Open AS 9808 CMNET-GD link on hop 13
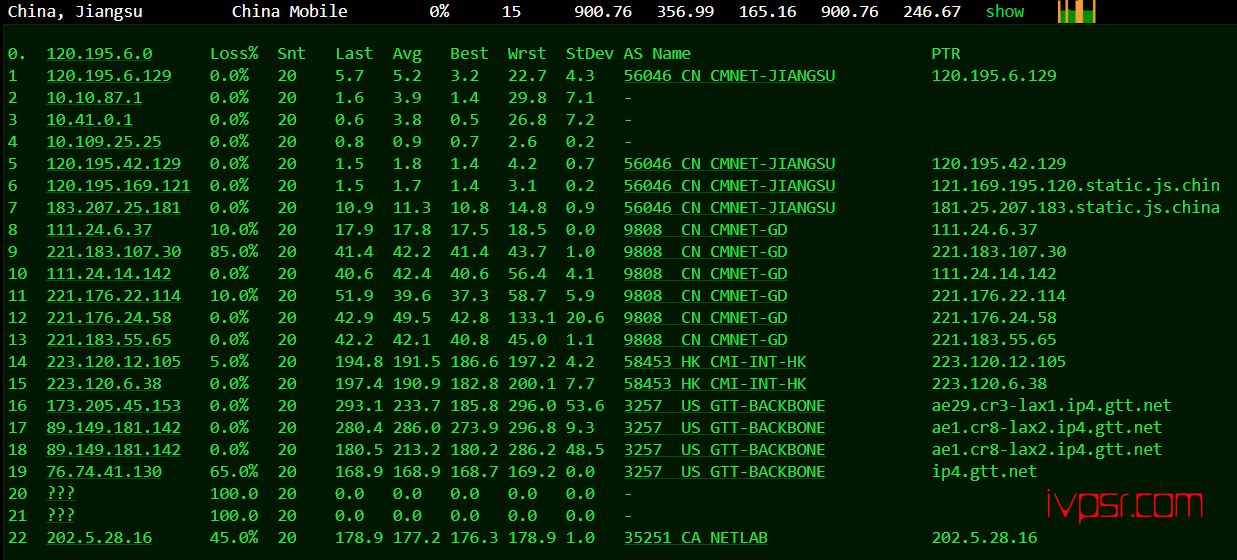The image size is (1237, 560). 705,340
